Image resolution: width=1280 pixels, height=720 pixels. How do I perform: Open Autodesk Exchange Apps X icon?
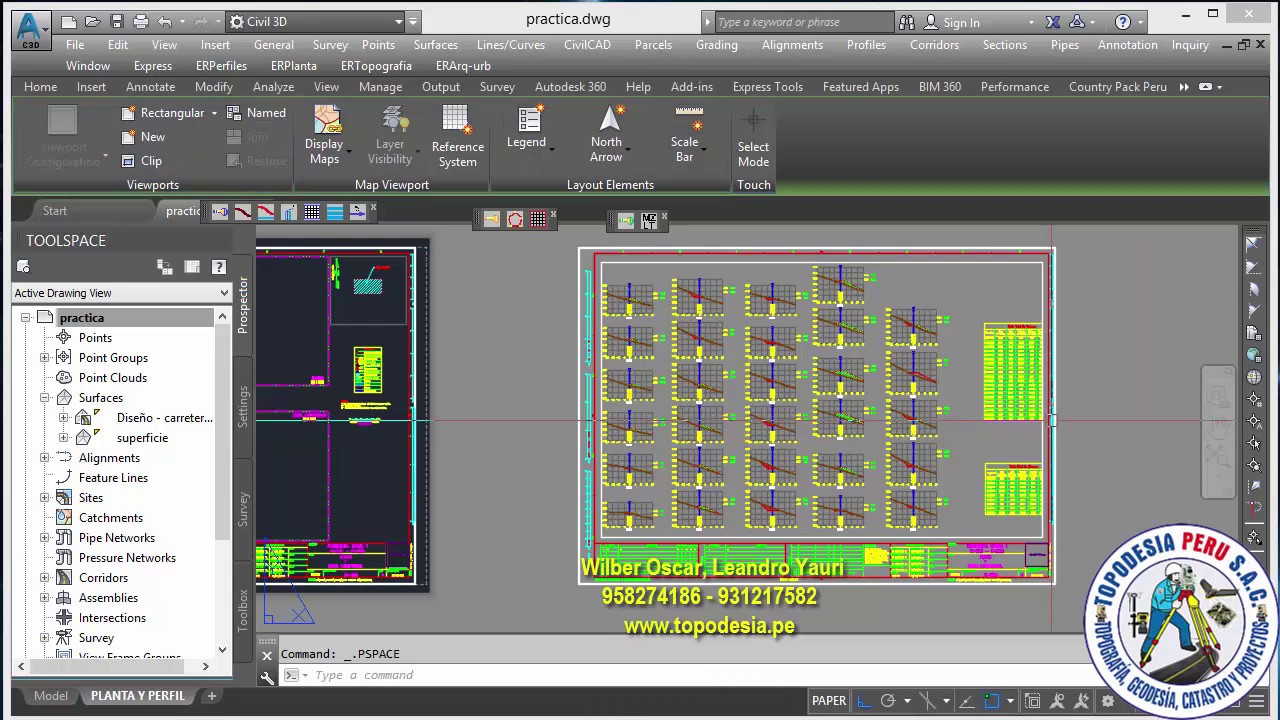pos(1053,22)
